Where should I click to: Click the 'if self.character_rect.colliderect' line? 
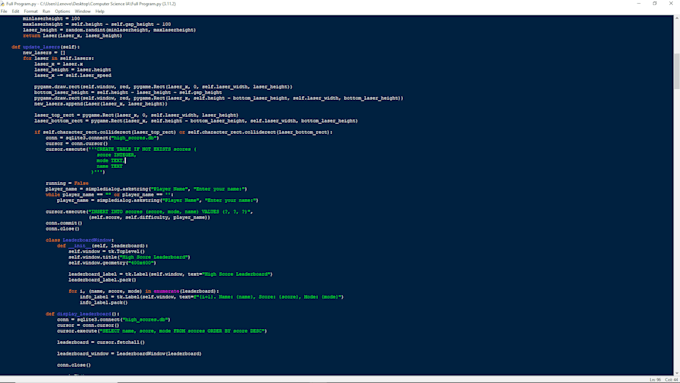pos(183,132)
